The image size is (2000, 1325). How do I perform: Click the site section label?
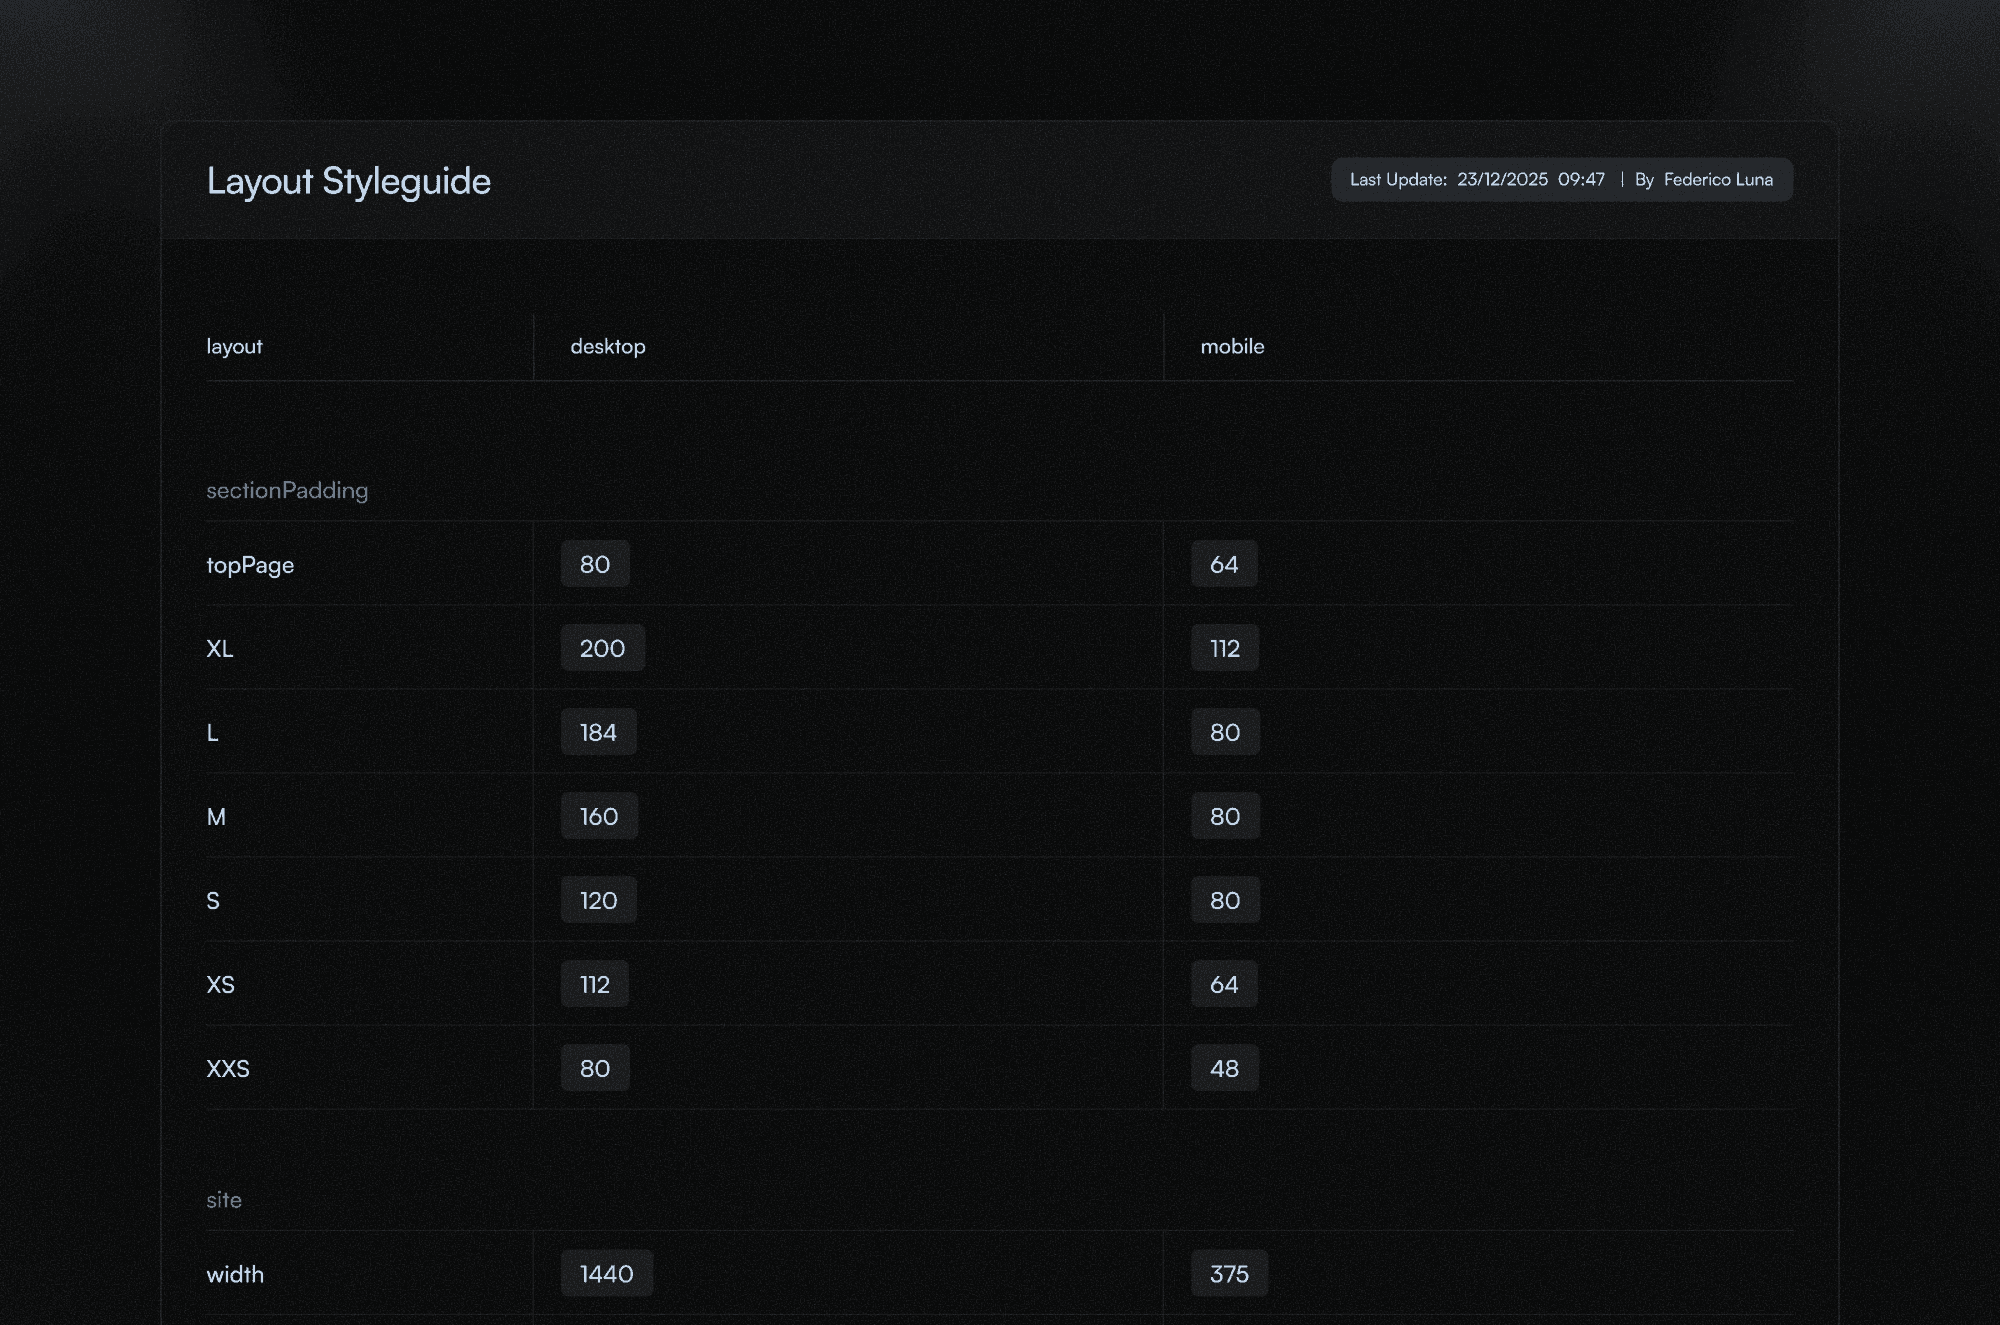click(223, 1199)
